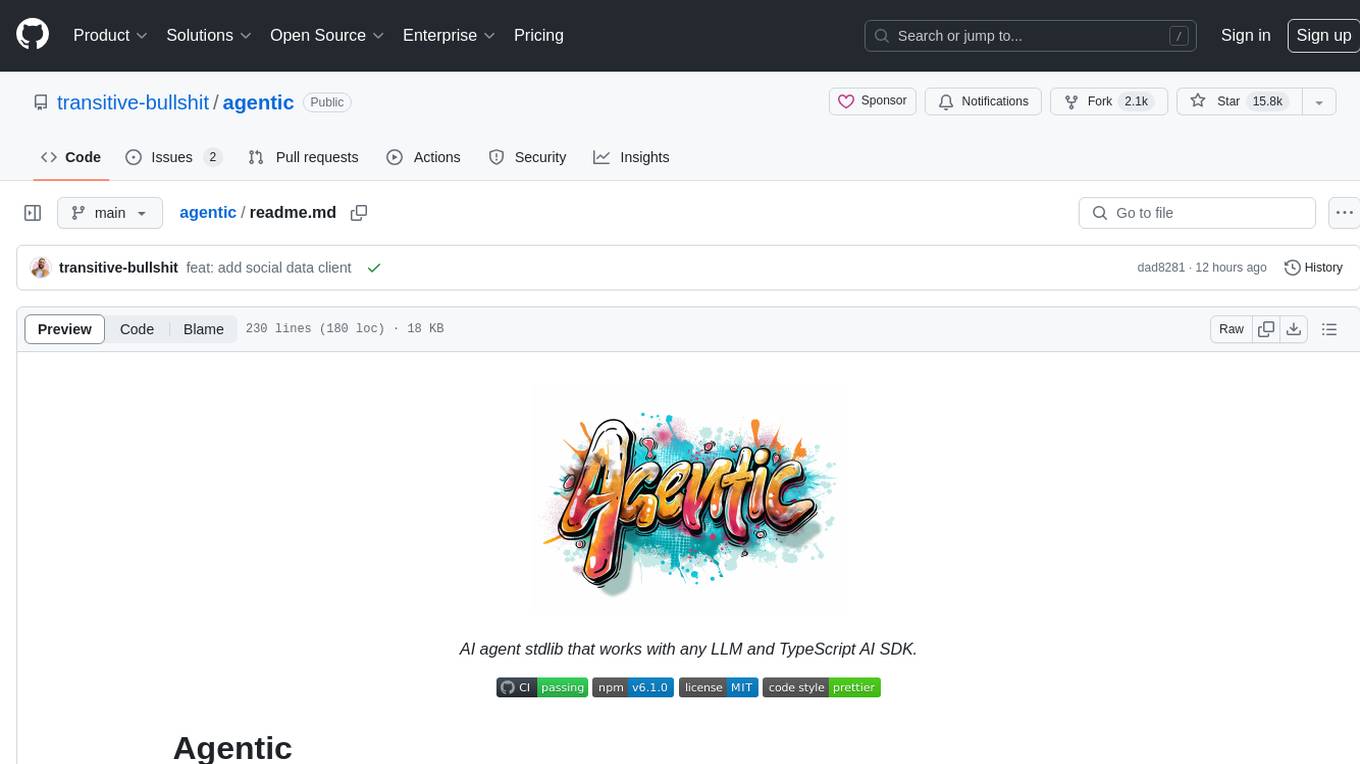Copy raw file contents
The width and height of the screenshot is (1360, 764).
point(1267,329)
